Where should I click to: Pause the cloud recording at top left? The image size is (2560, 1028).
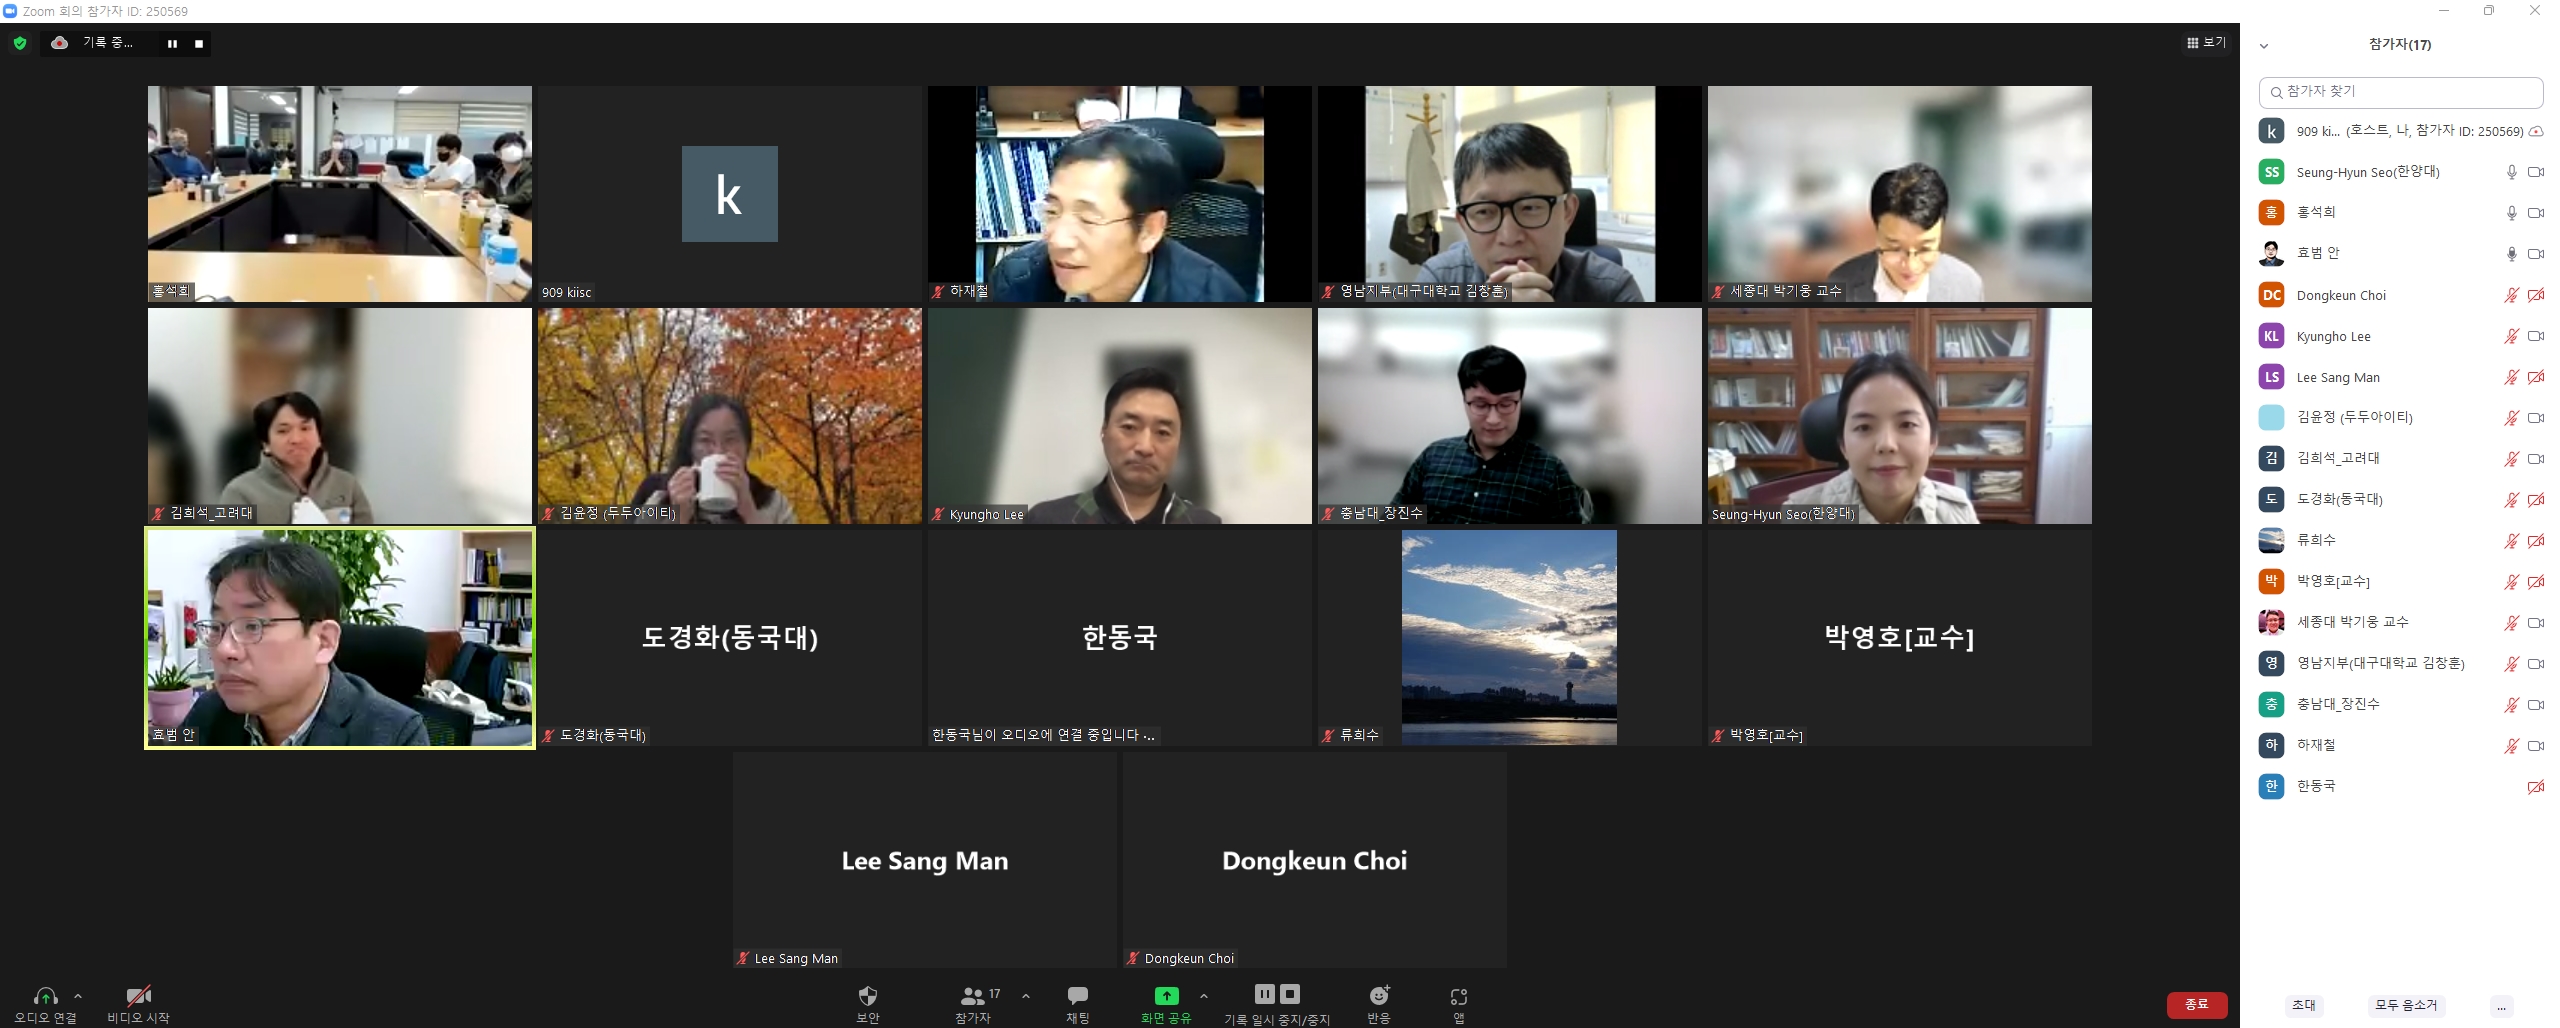[172, 44]
